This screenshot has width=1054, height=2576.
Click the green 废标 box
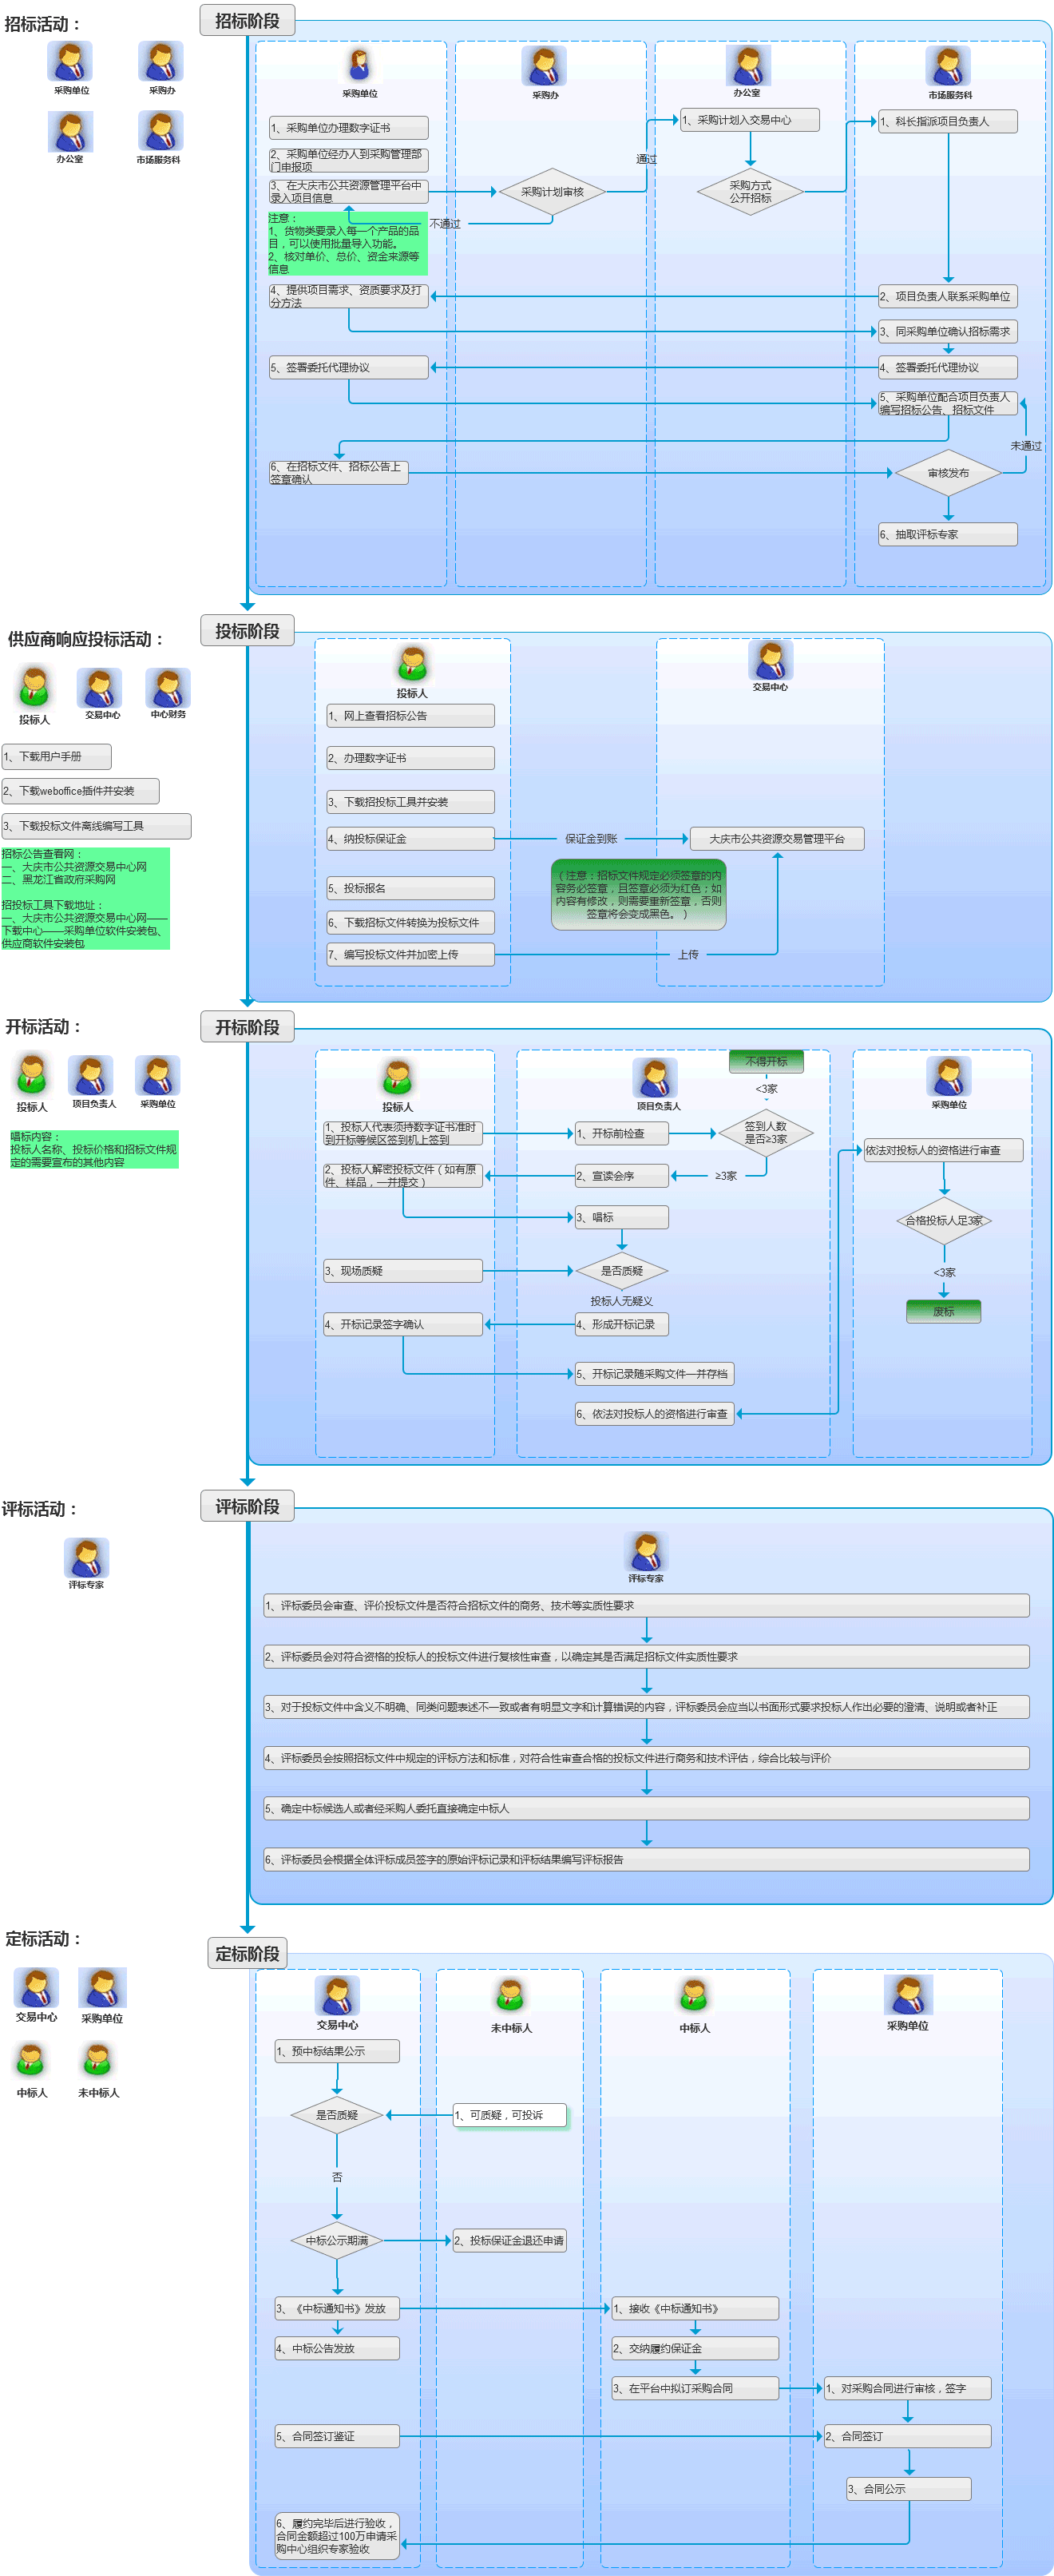coord(943,1311)
